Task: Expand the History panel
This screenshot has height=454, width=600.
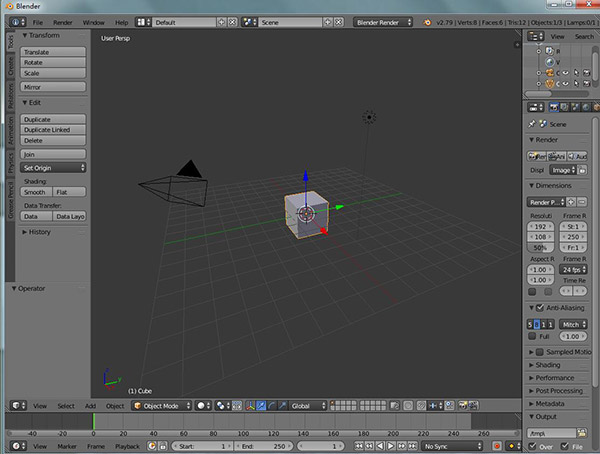Action: point(40,232)
